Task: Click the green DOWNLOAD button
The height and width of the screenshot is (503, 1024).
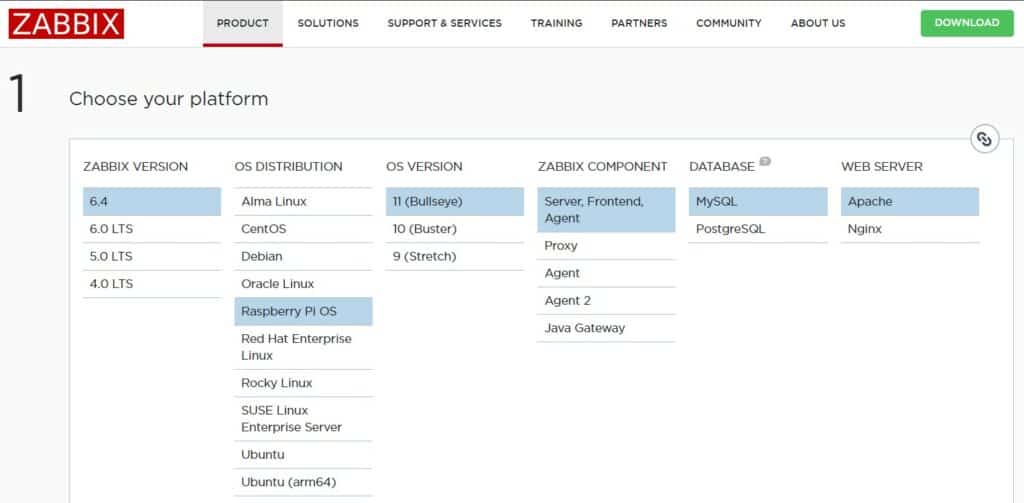Action: (967, 23)
